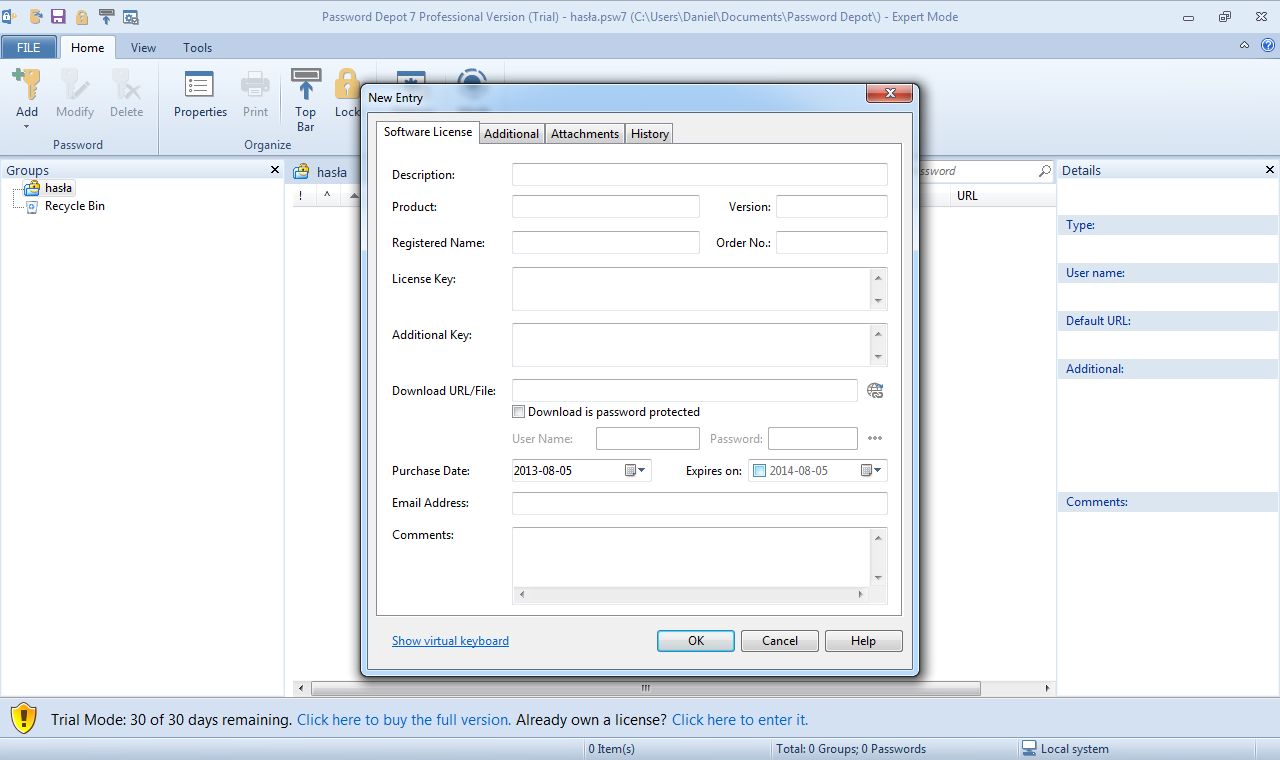Select Recycle Bin in Groups tree
Image resolution: width=1280 pixels, height=760 pixels.
coord(75,206)
